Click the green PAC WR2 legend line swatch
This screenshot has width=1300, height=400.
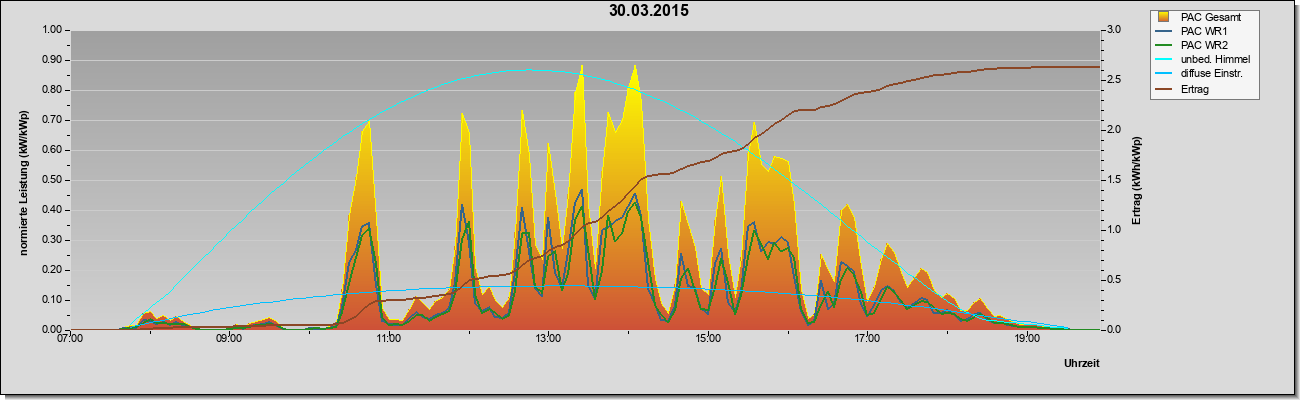tap(1164, 45)
